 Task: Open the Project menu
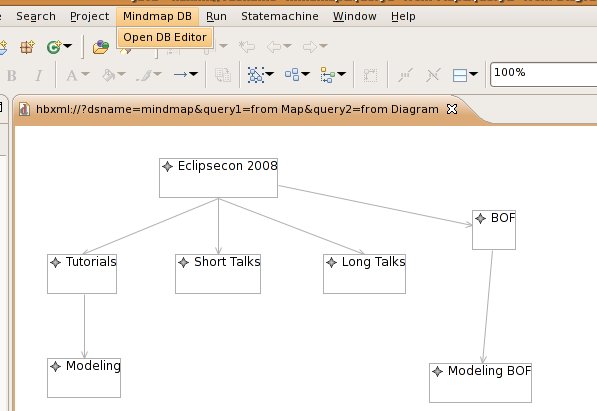click(x=89, y=16)
